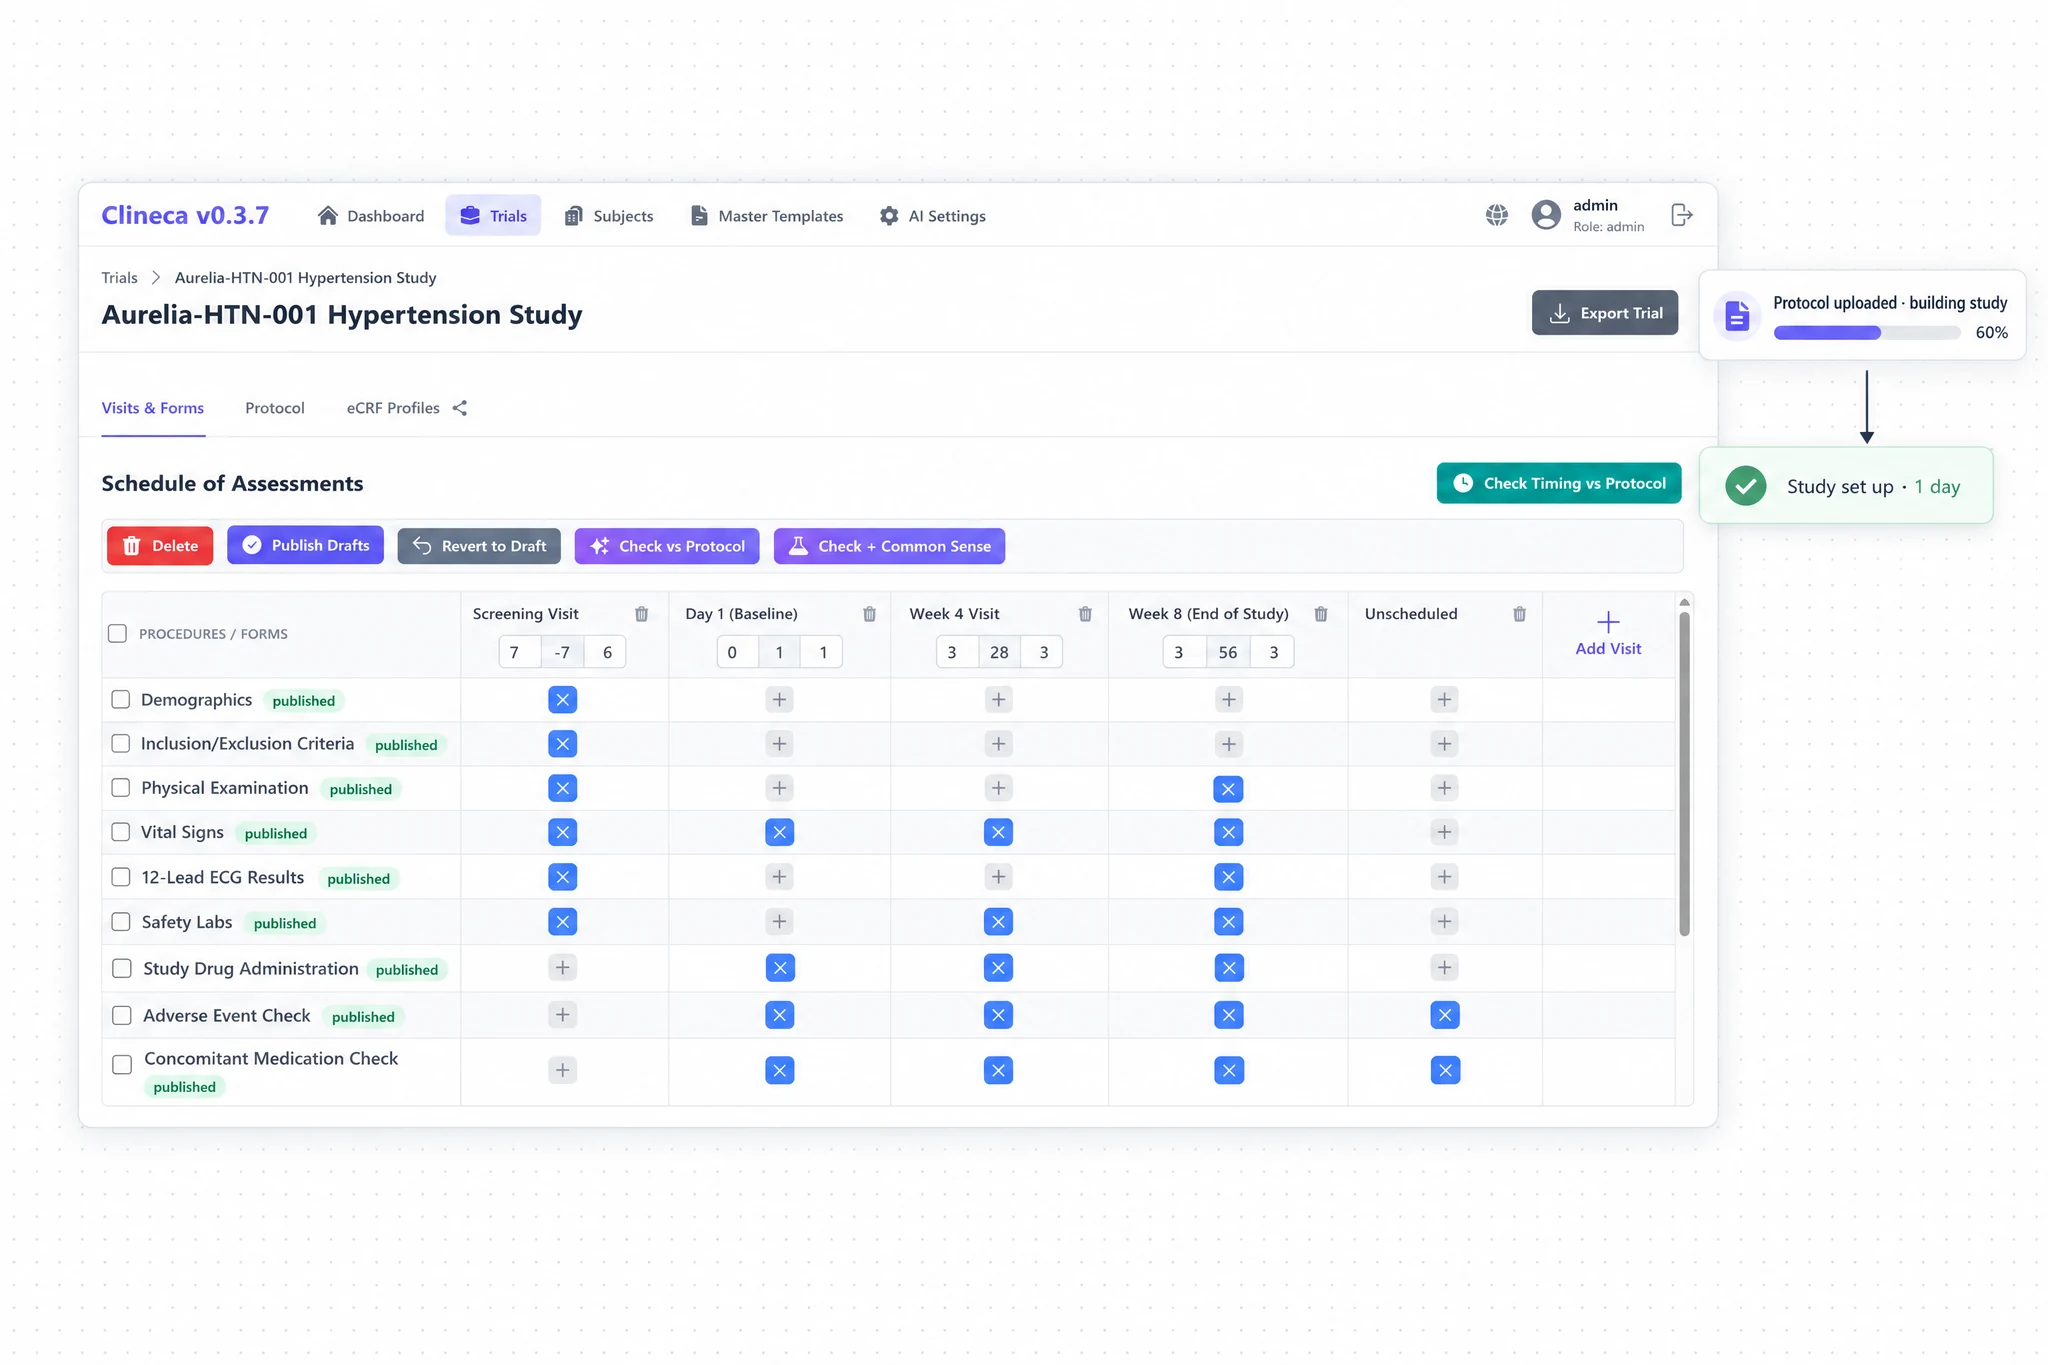The width and height of the screenshot is (2048, 1365).
Task: Select the Safety Labs checkbox
Action: 121,921
